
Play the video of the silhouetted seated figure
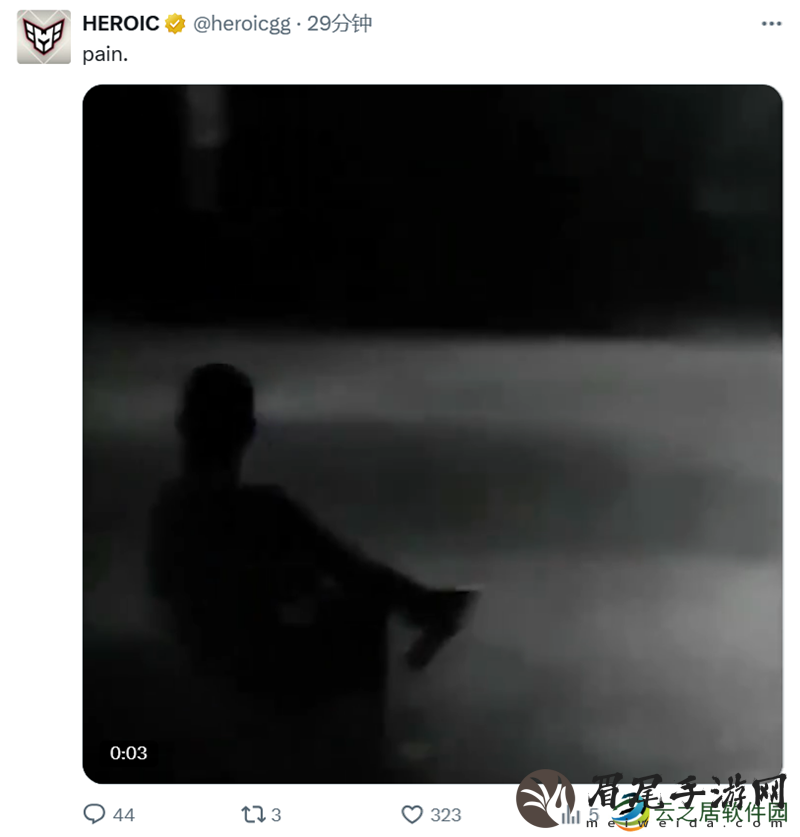click(432, 433)
